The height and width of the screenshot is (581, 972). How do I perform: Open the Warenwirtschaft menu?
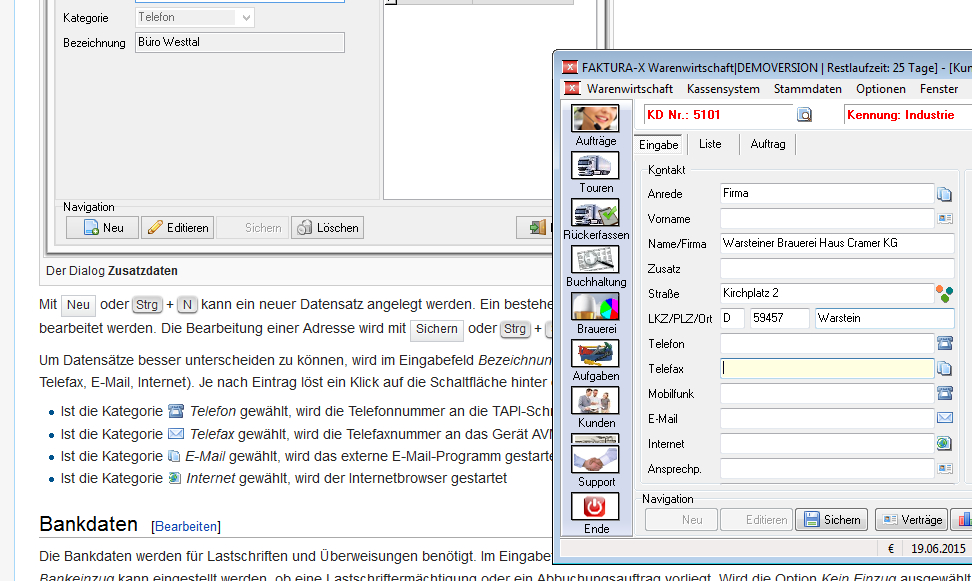[x=629, y=89]
